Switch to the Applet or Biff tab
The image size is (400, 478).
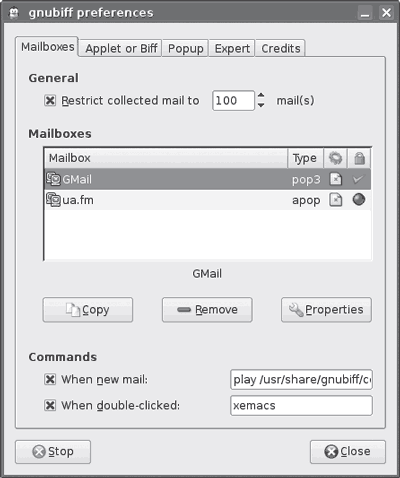(121, 48)
